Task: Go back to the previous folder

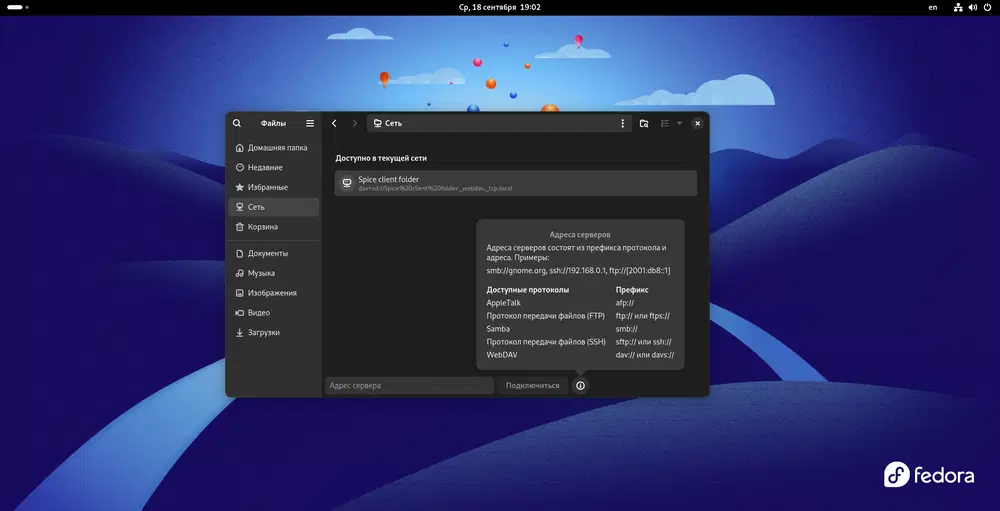Action: click(334, 123)
